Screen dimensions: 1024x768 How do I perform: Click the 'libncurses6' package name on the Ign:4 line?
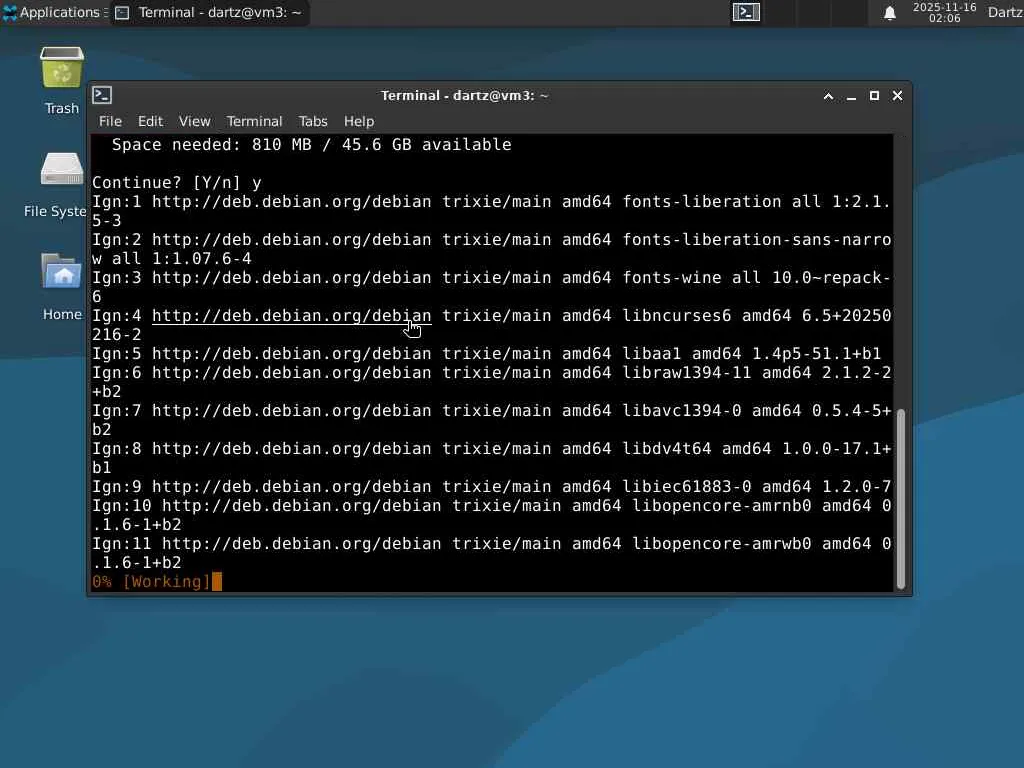click(x=677, y=316)
